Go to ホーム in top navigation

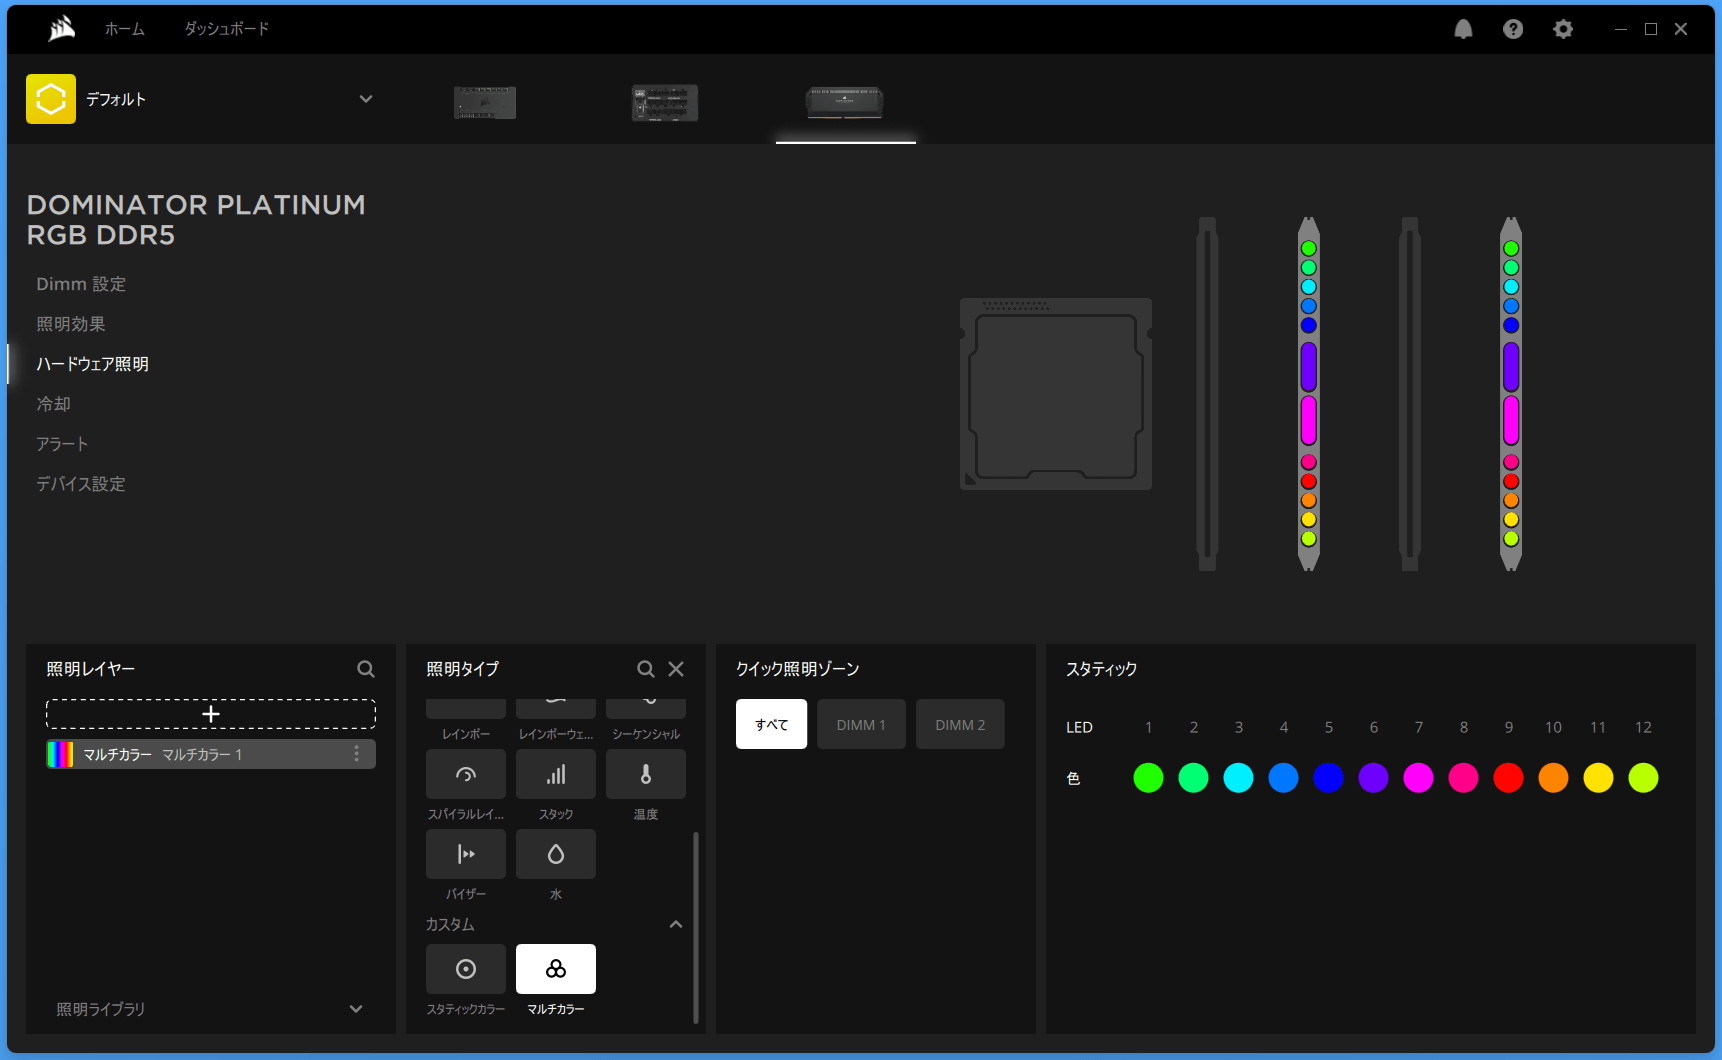coord(125,29)
